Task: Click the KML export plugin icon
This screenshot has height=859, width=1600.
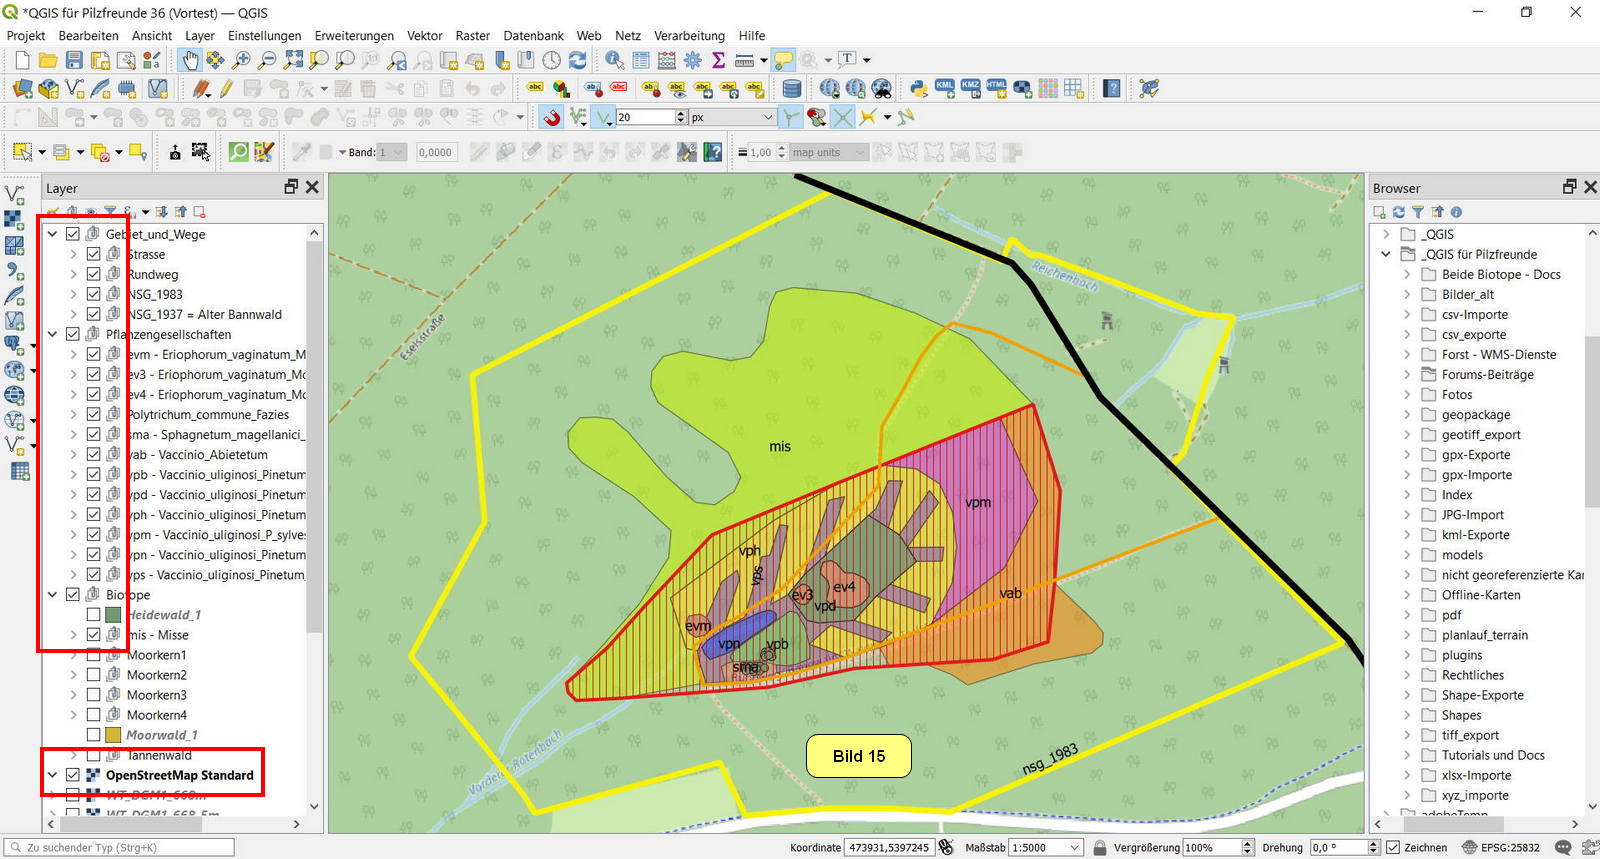Action: tap(945, 89)
